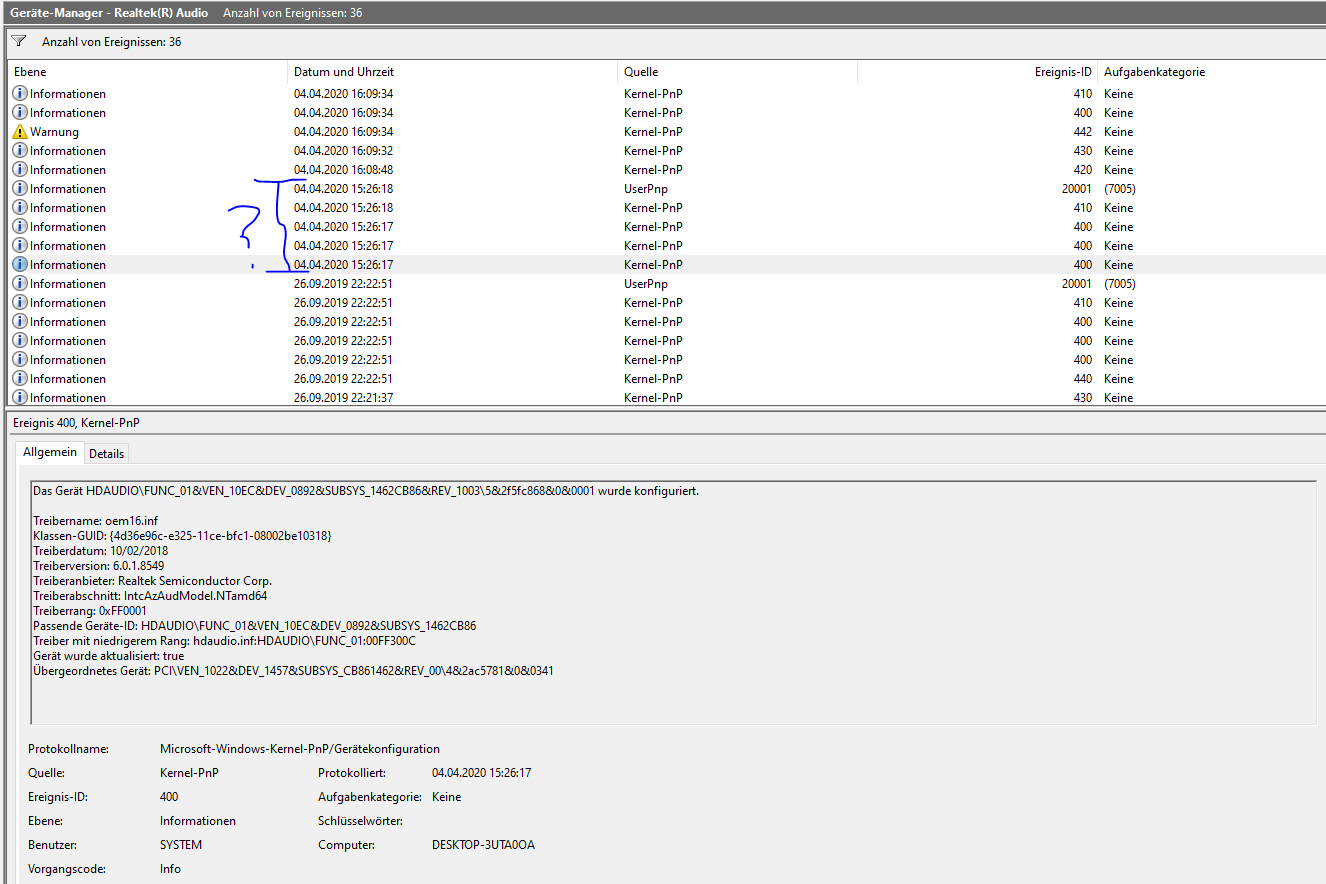
Task: Click info icon of 16:09:34 event 400 row
Action: [x=20, y=113]
